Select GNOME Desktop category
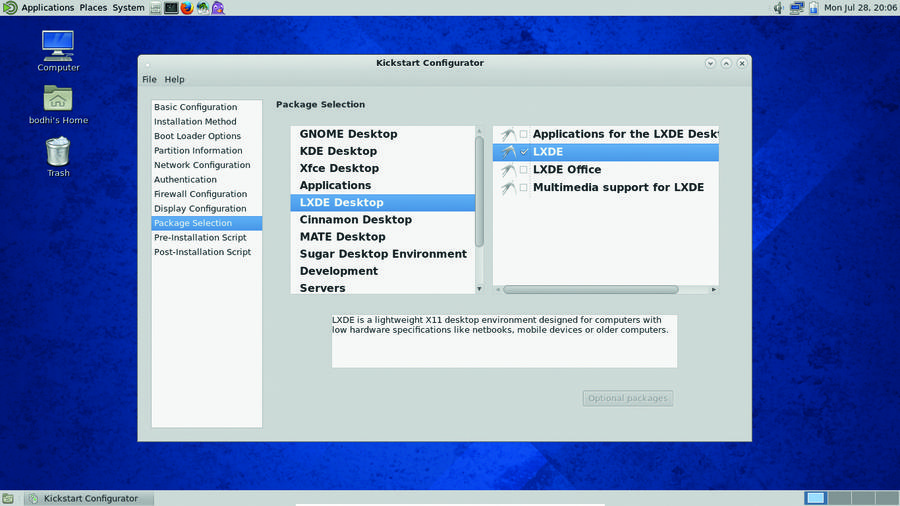900x506 pixels. 383,134
